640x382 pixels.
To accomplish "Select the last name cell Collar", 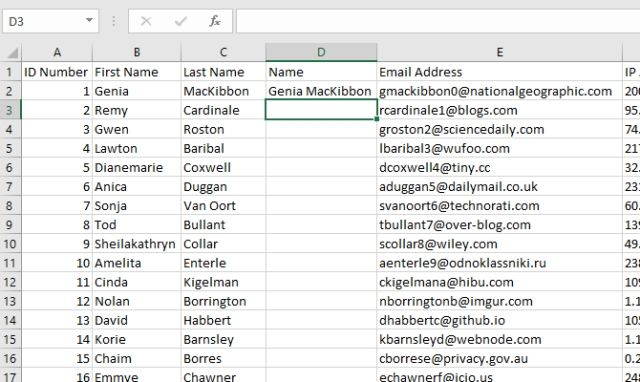I will click(223, 244).
